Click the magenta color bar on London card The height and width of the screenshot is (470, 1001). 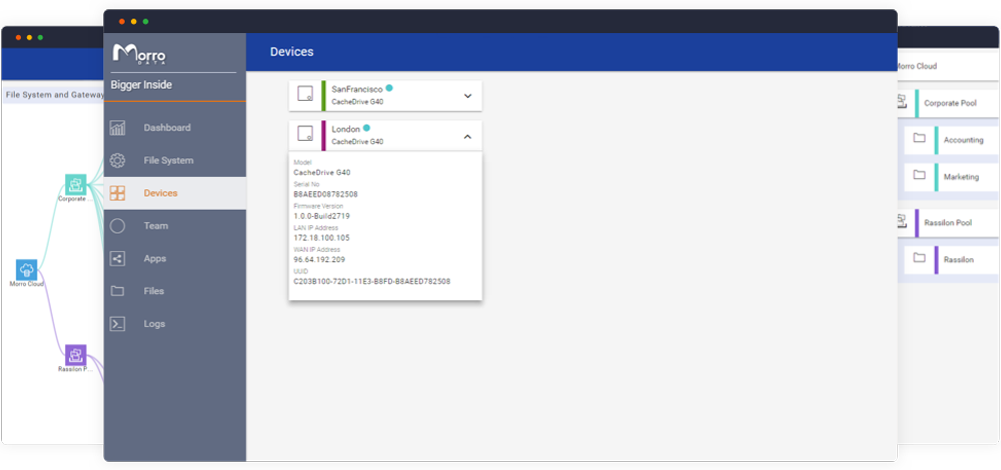[x=324, y=135]
